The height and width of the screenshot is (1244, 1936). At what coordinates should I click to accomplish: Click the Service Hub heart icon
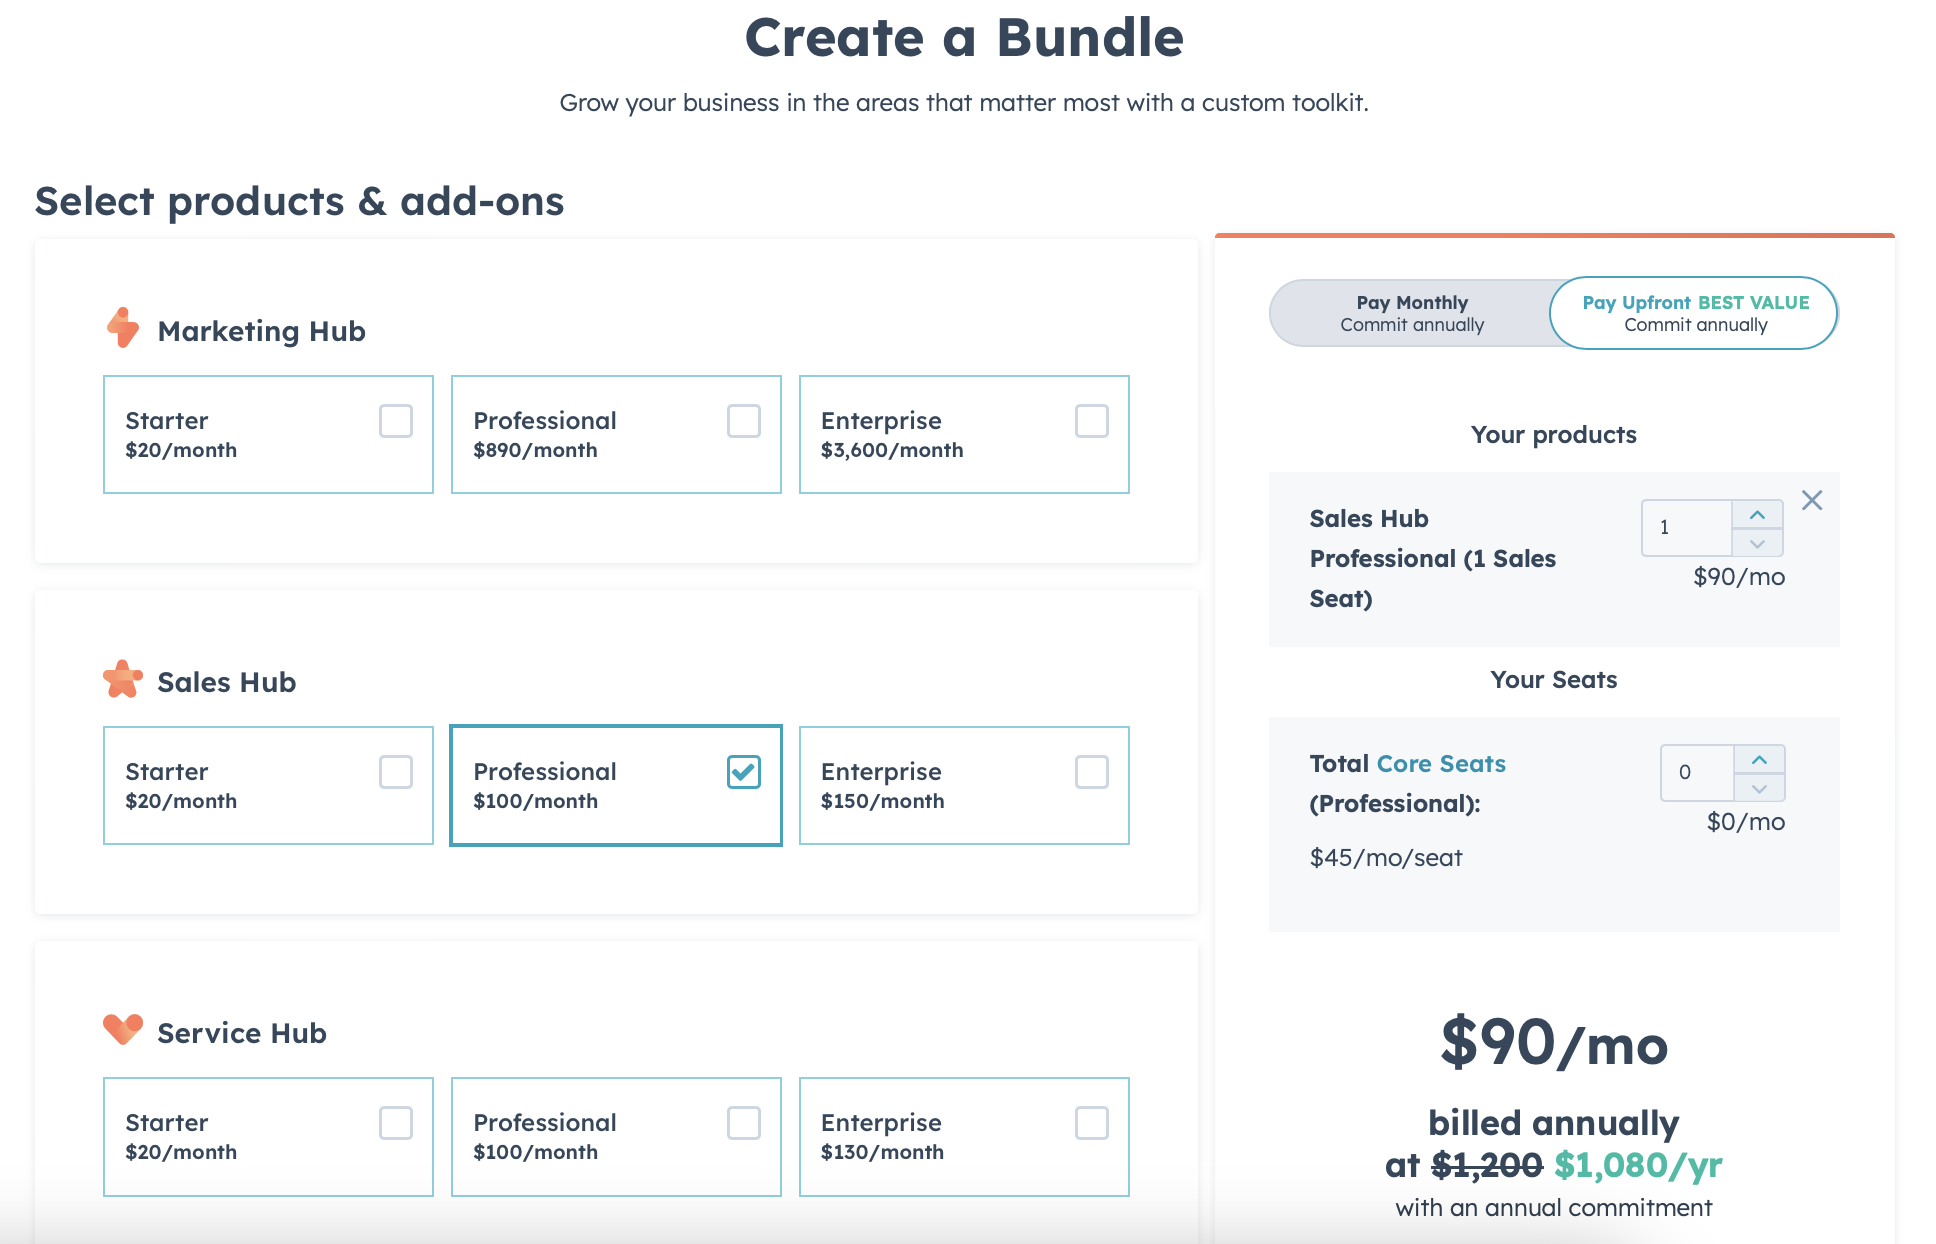(x=122, y=1030)
